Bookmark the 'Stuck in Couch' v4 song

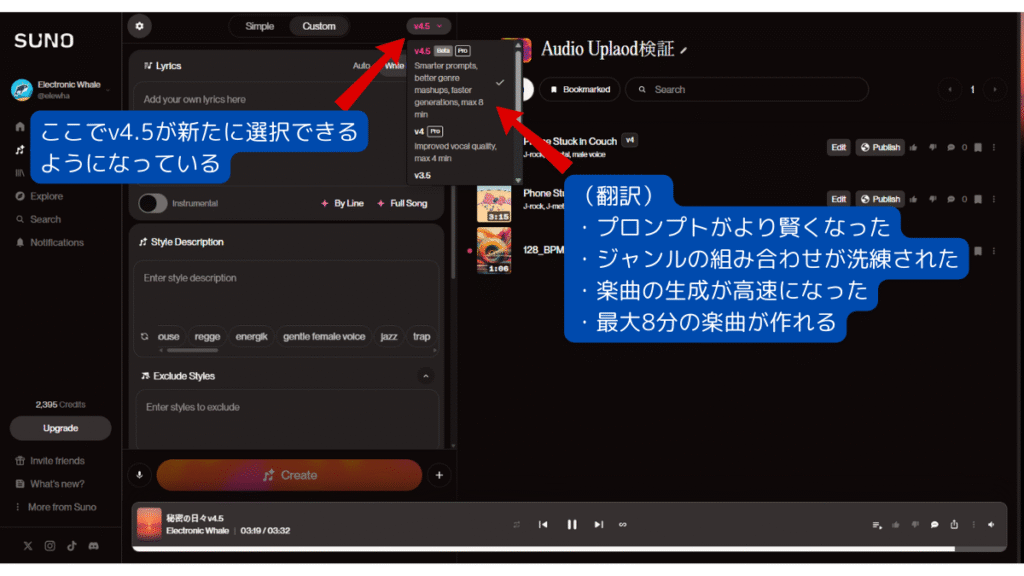(978, 148)
